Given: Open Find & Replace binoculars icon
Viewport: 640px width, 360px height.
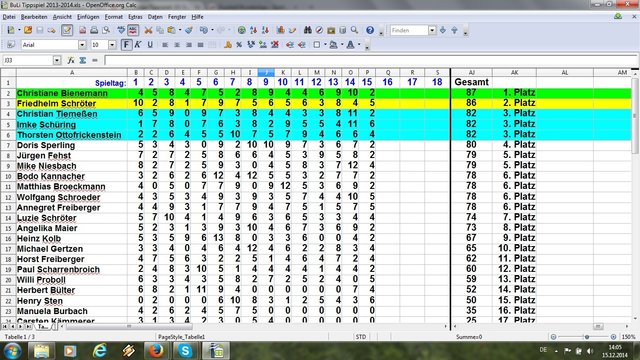Looking at the screenshot, I should click(x=308, y=30).
